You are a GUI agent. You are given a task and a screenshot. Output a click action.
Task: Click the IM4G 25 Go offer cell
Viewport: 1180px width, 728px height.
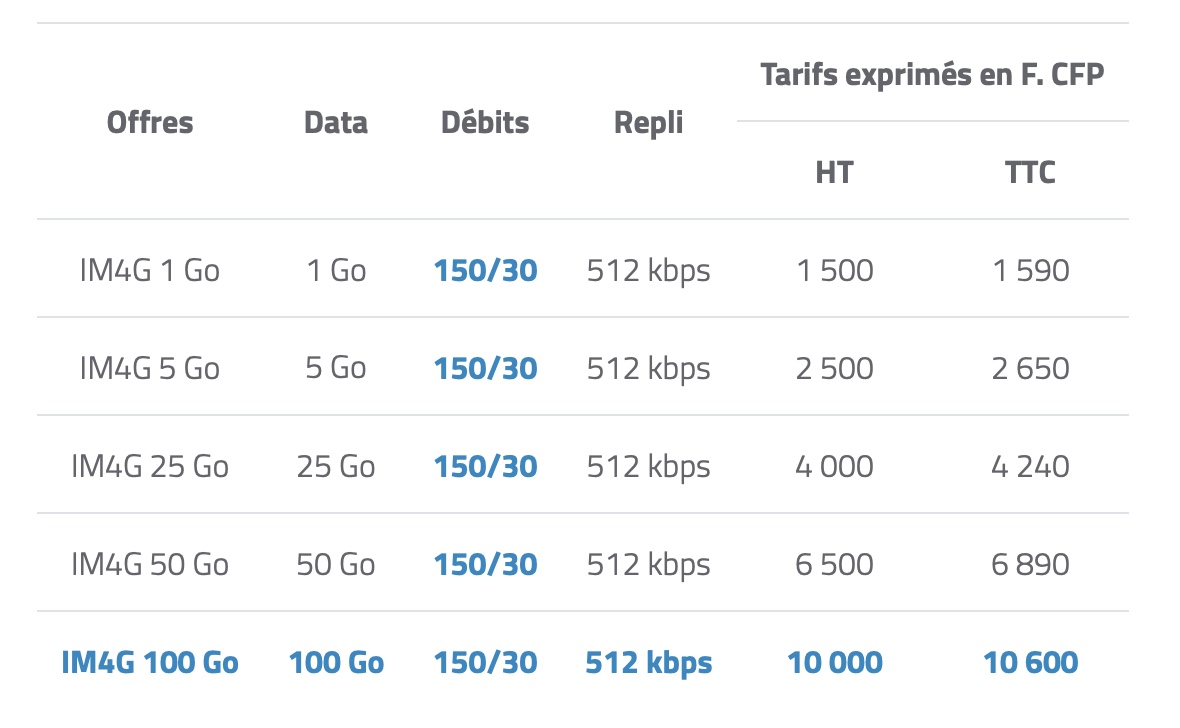click(x=150, y=466)
